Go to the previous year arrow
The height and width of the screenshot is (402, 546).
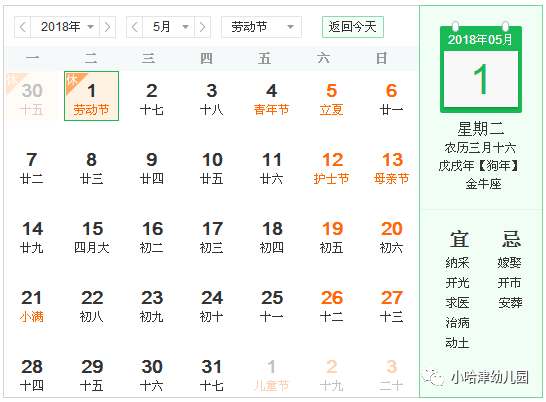(23, 27)
